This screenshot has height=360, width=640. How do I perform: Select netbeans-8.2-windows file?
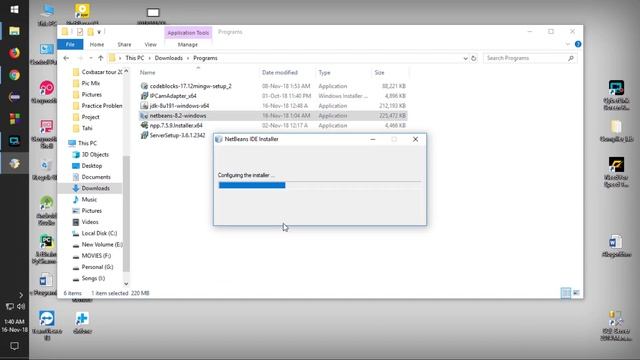[x=178, y=116]
